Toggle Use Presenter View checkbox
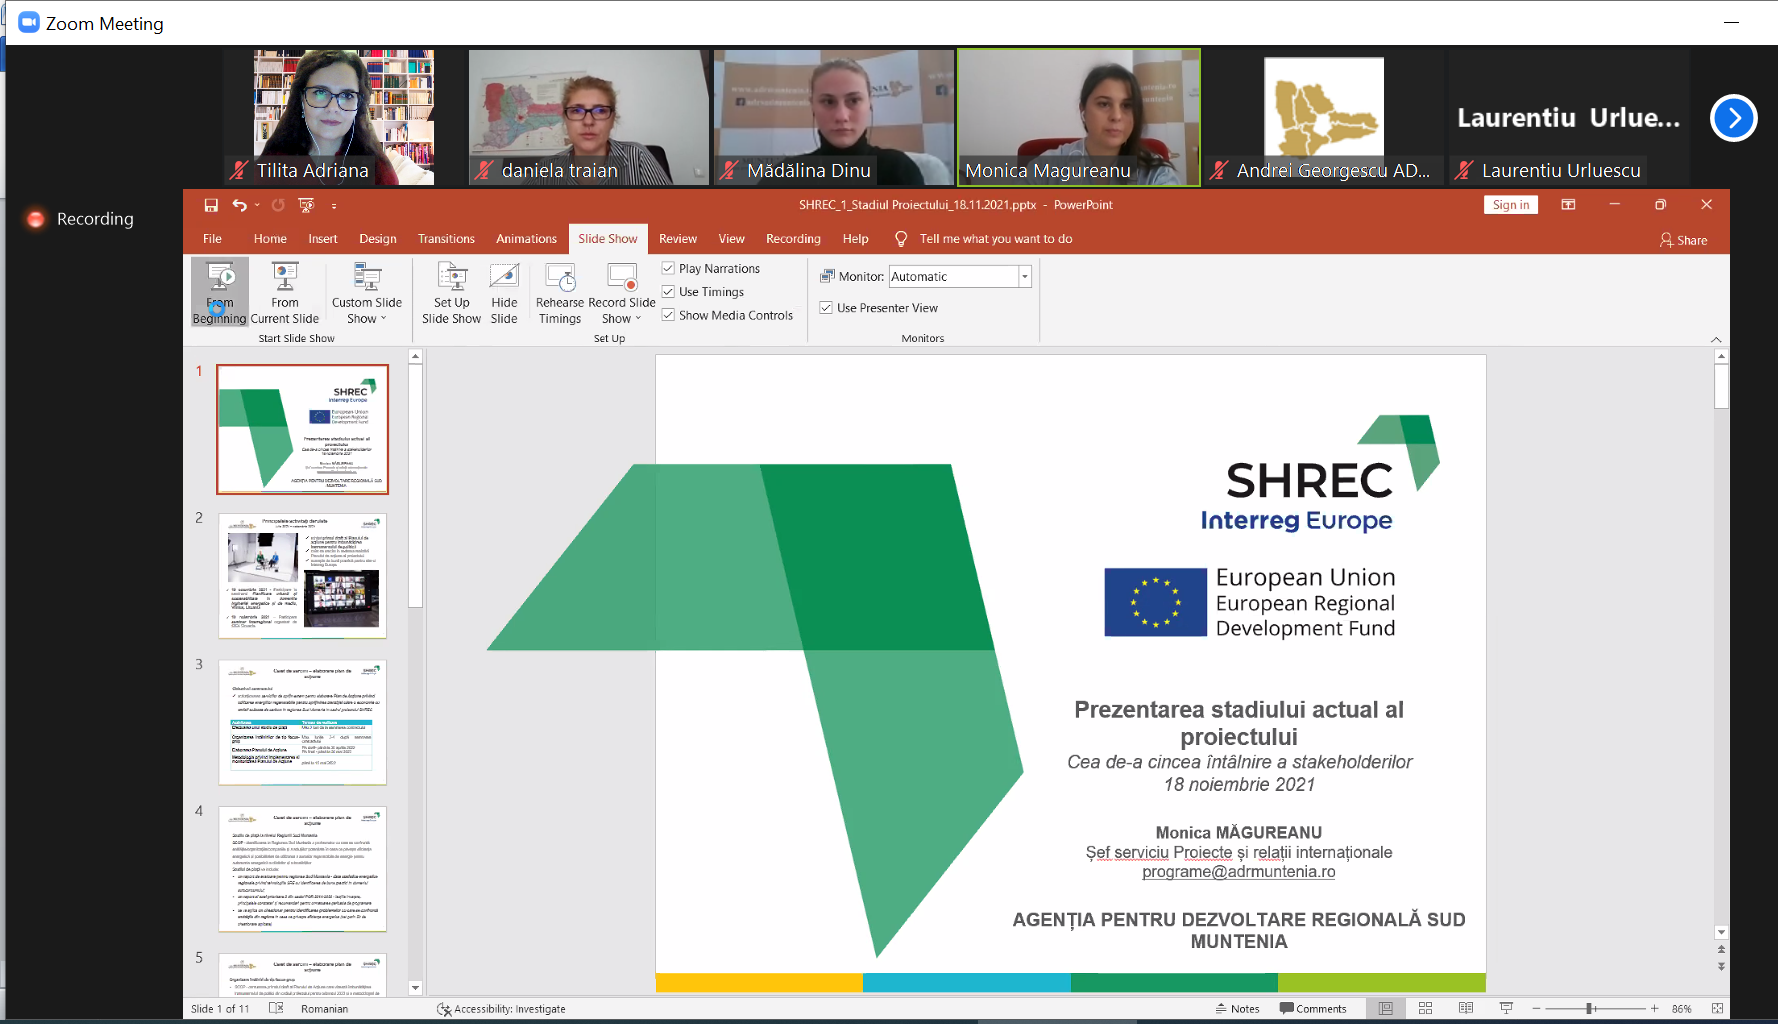The image size is (1778, 1024). tap(826, 307)
